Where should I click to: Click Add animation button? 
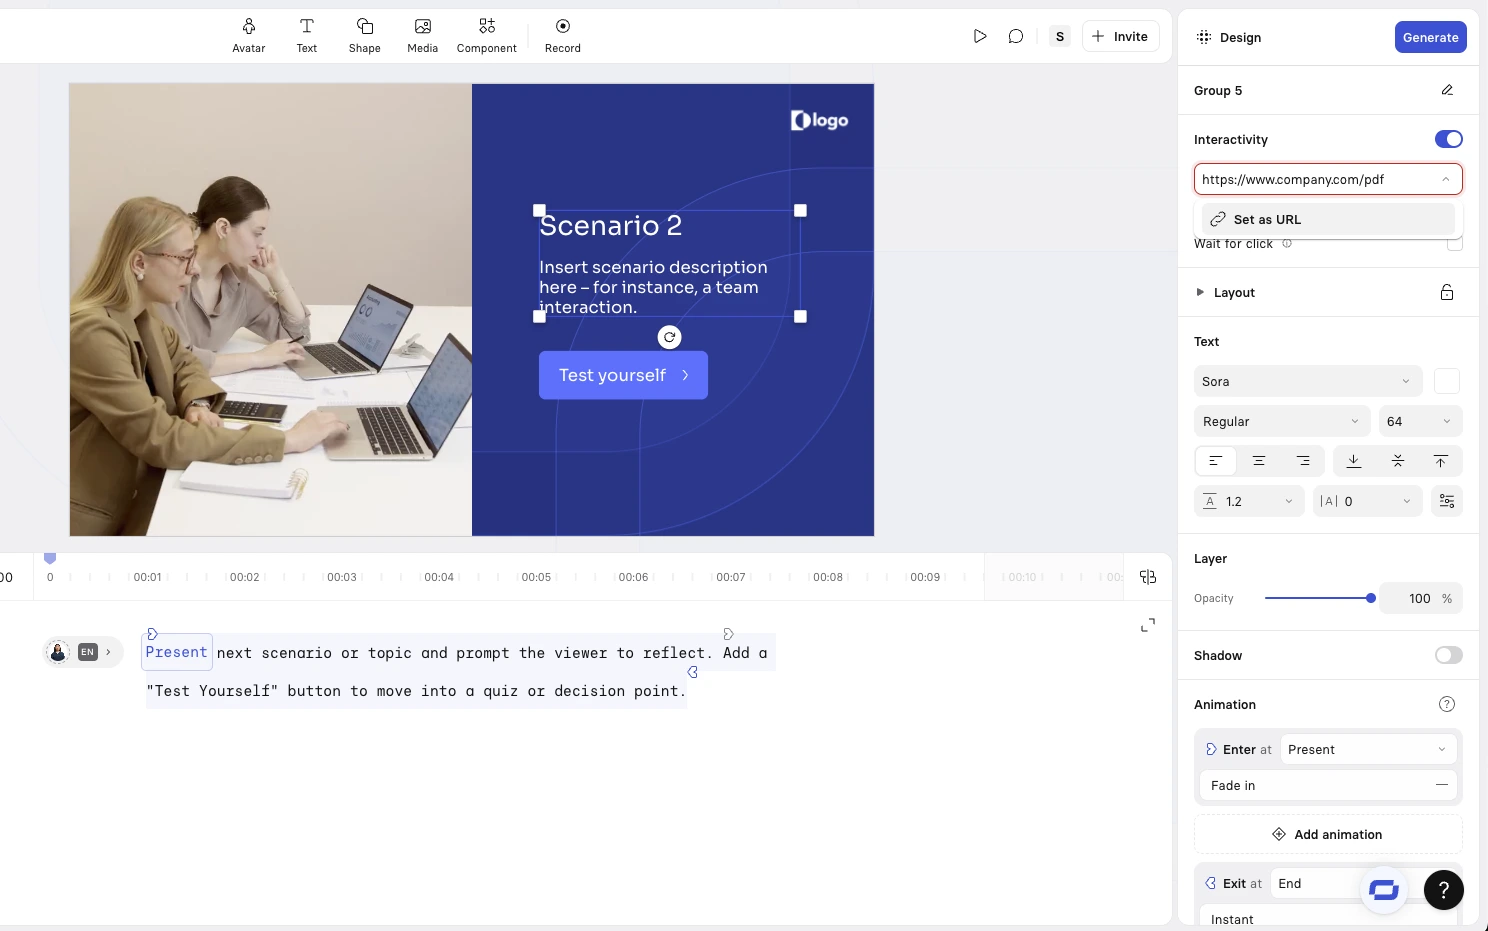1328,834
